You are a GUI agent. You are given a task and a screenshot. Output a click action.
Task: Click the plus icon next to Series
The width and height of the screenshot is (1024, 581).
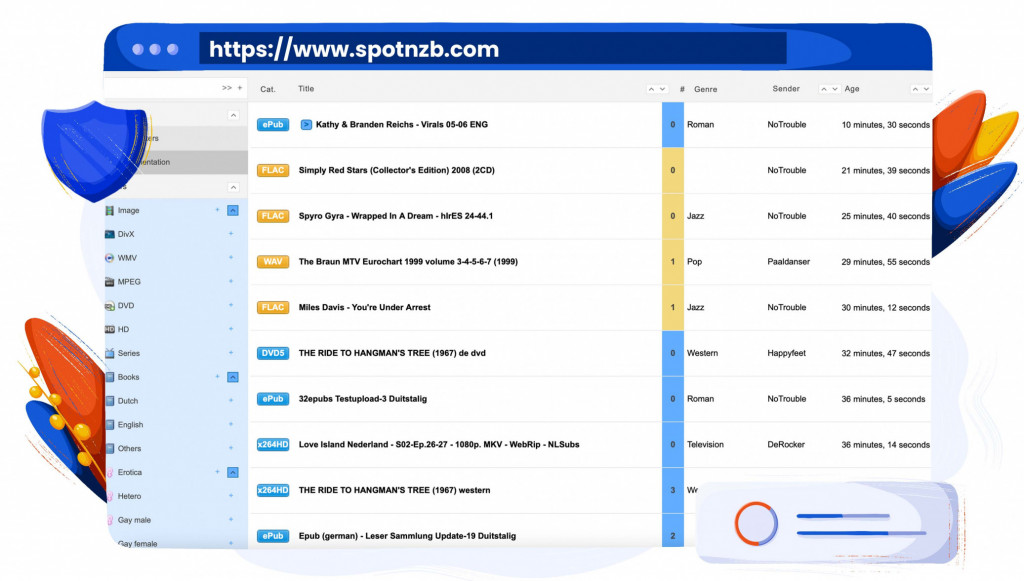pos(231,353)
